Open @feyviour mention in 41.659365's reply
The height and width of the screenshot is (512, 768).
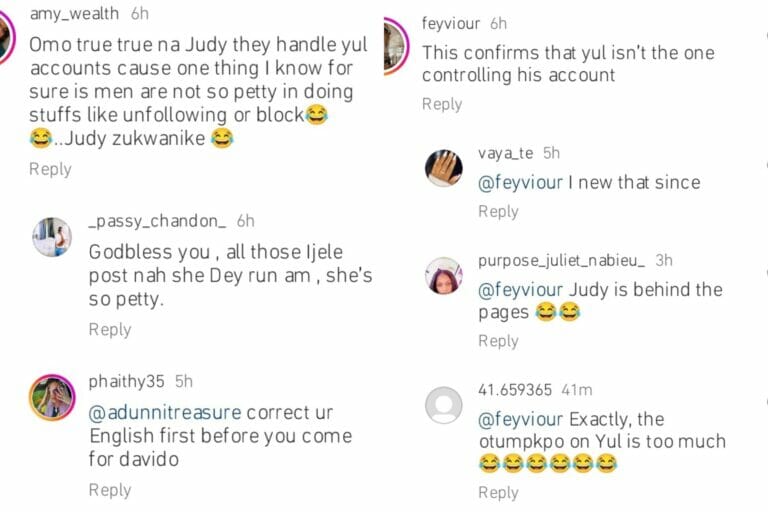[521, 419]
